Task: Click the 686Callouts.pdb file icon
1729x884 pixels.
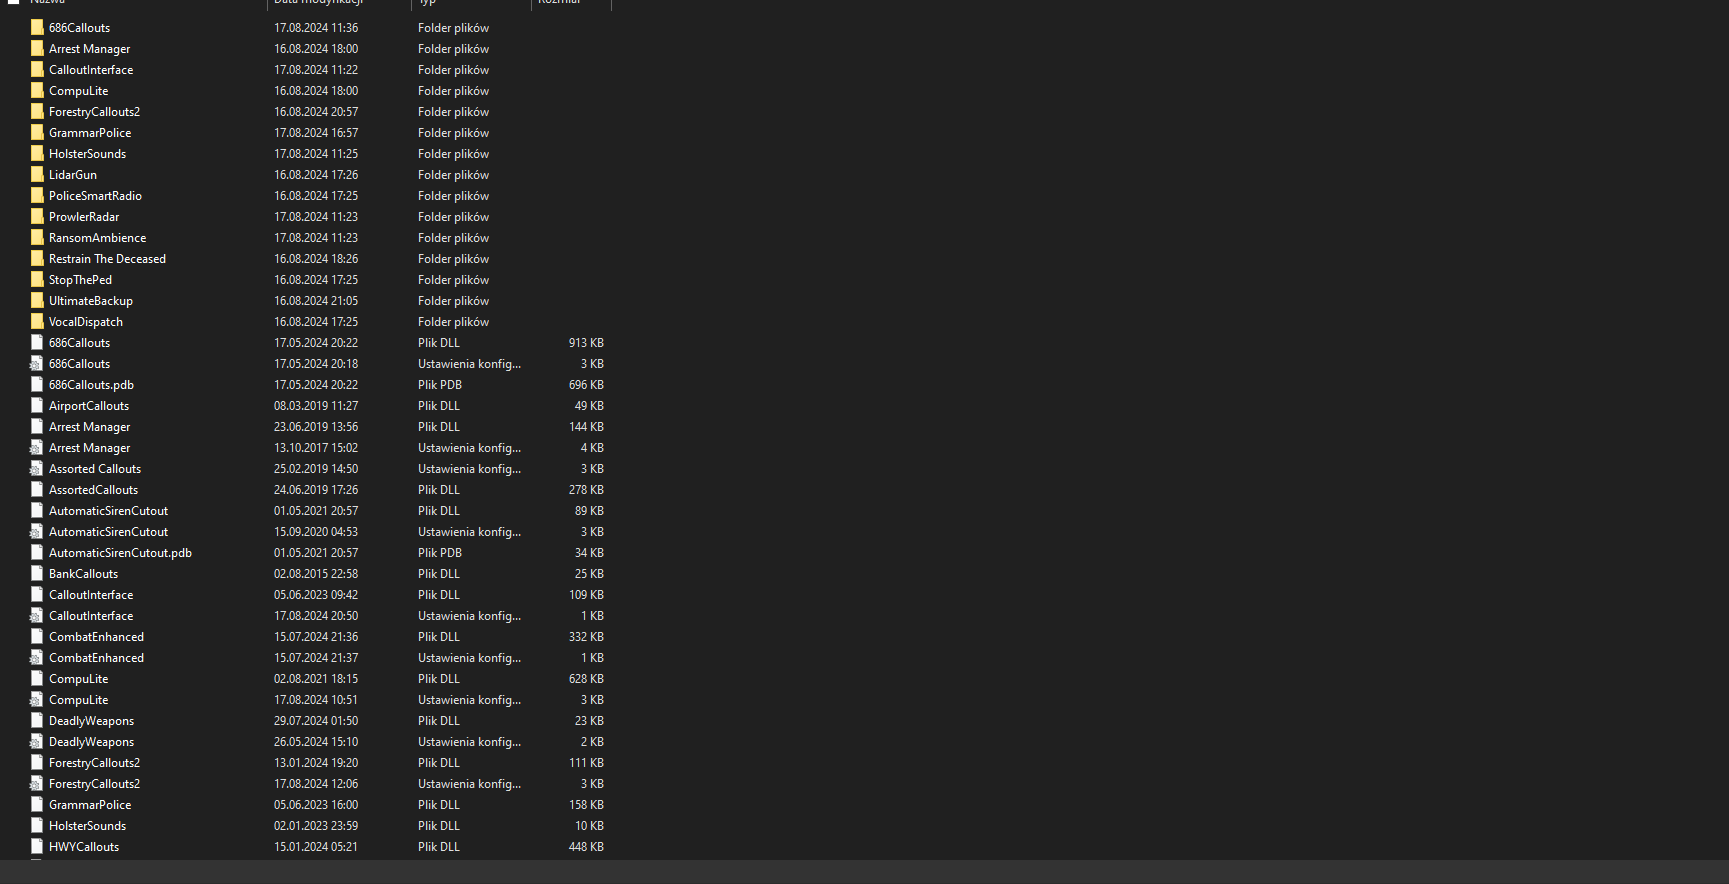Action: click(37, 385)
